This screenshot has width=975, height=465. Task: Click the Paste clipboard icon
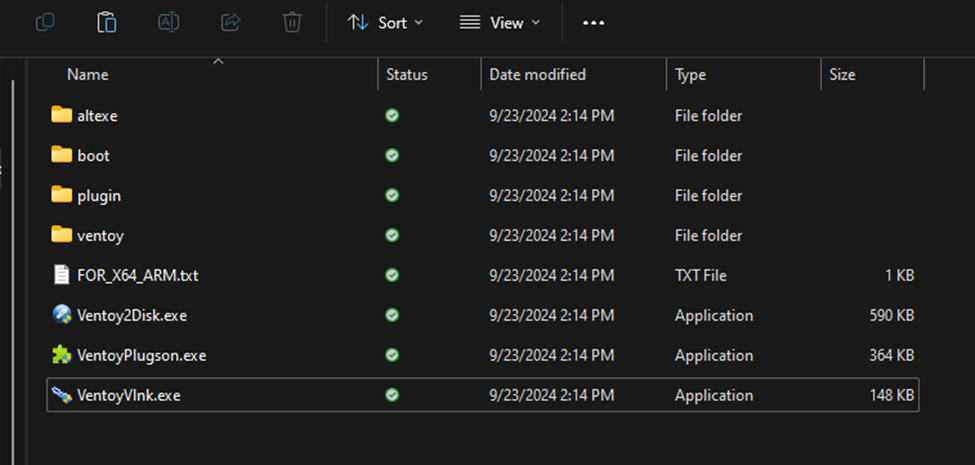[x=107, y=22]
